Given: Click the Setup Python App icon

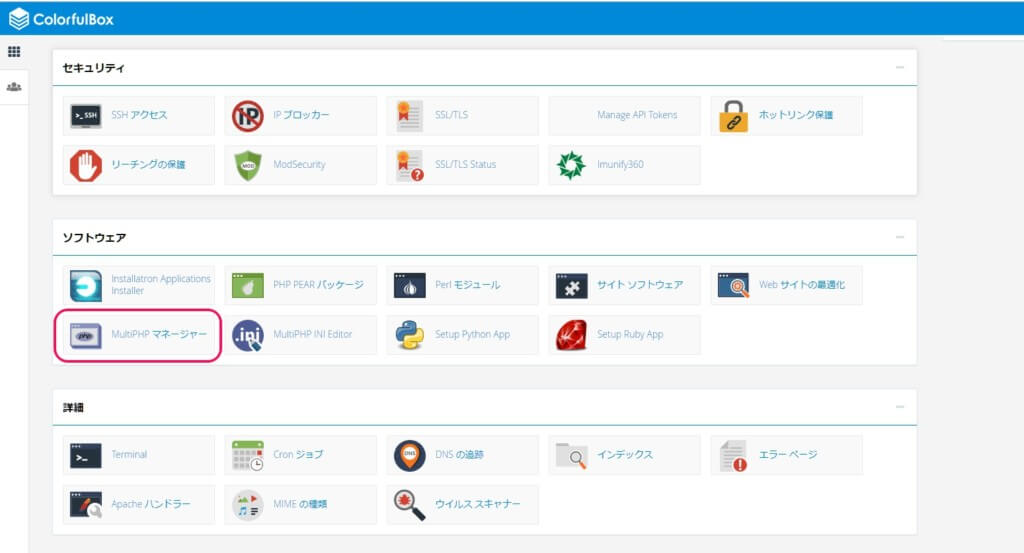Looking at the screenshot, I should tap(409, 334).
